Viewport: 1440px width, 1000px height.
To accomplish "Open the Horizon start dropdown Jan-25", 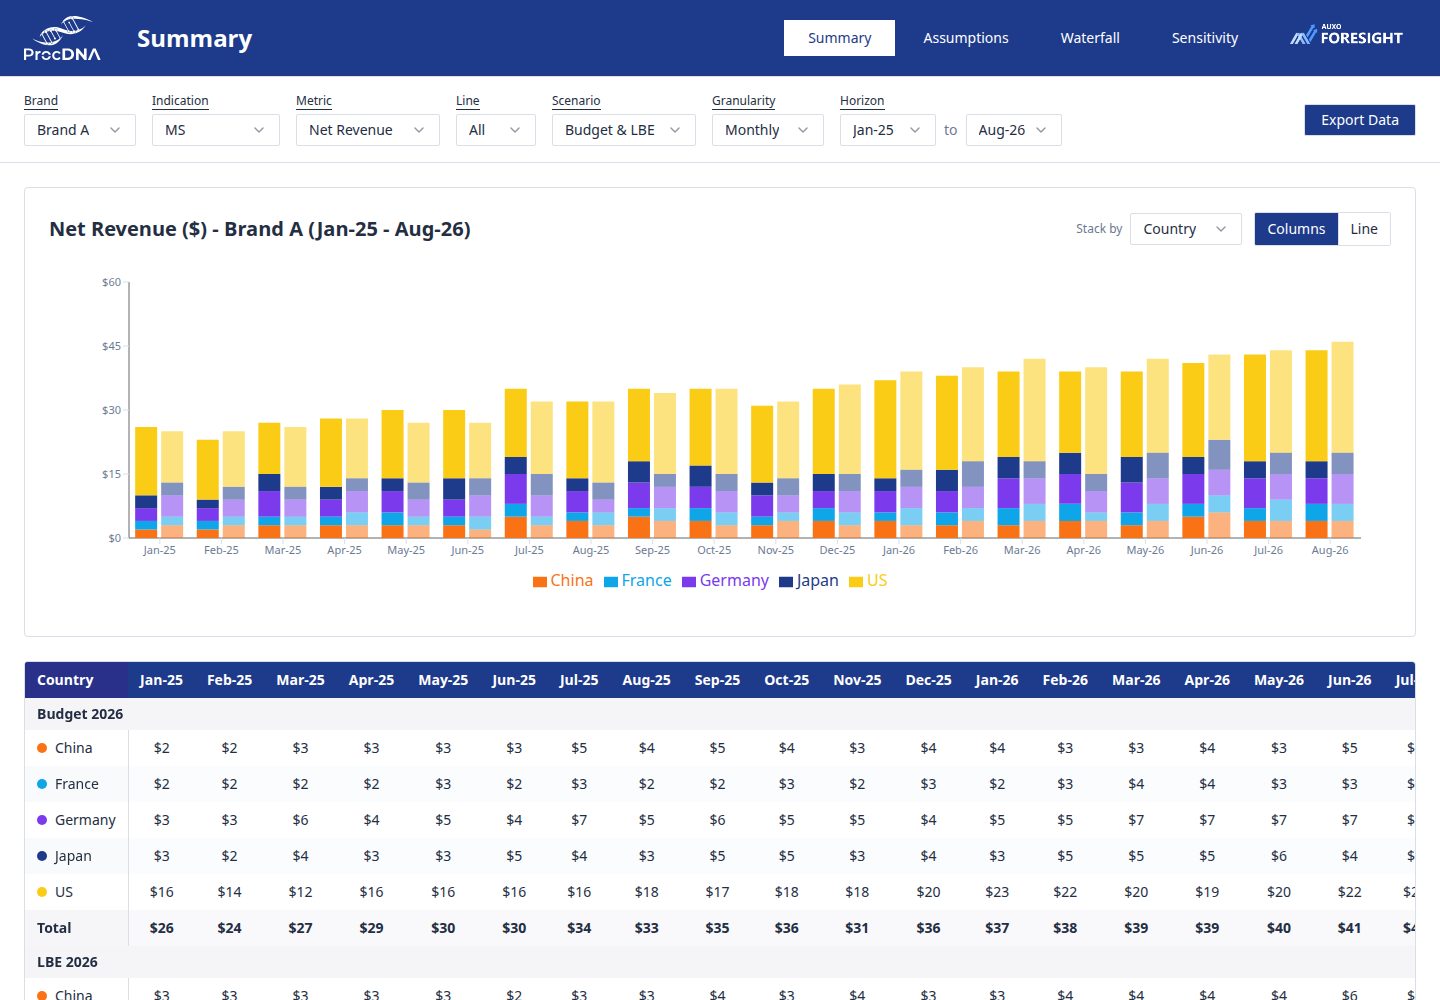I will click(x=888, y=130).
